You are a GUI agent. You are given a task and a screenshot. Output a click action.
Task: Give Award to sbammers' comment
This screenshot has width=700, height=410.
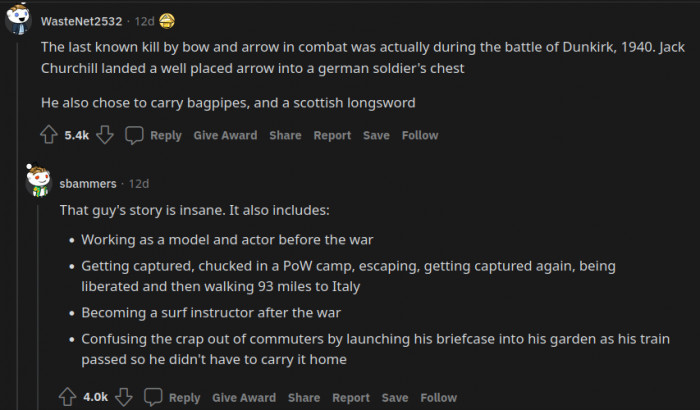[244, 397]
